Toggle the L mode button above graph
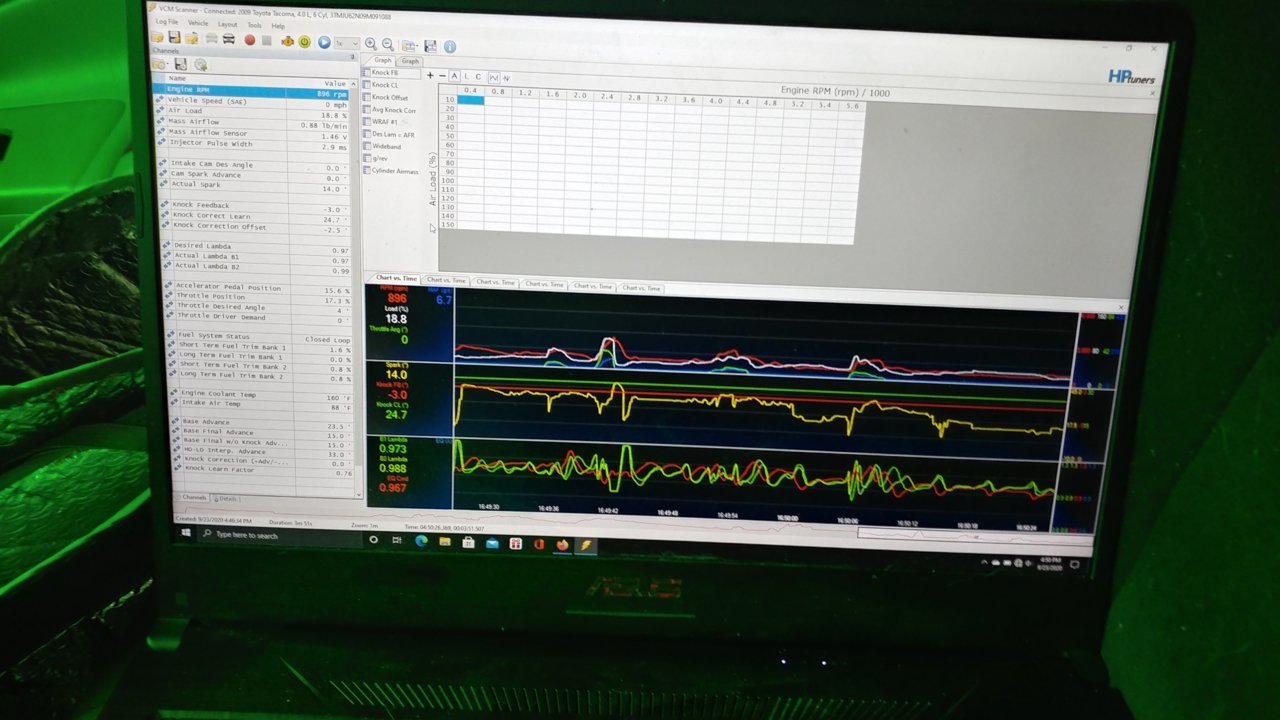Image resolution: width=1280 pixels, height=720 pixels. tap(466, 76)
